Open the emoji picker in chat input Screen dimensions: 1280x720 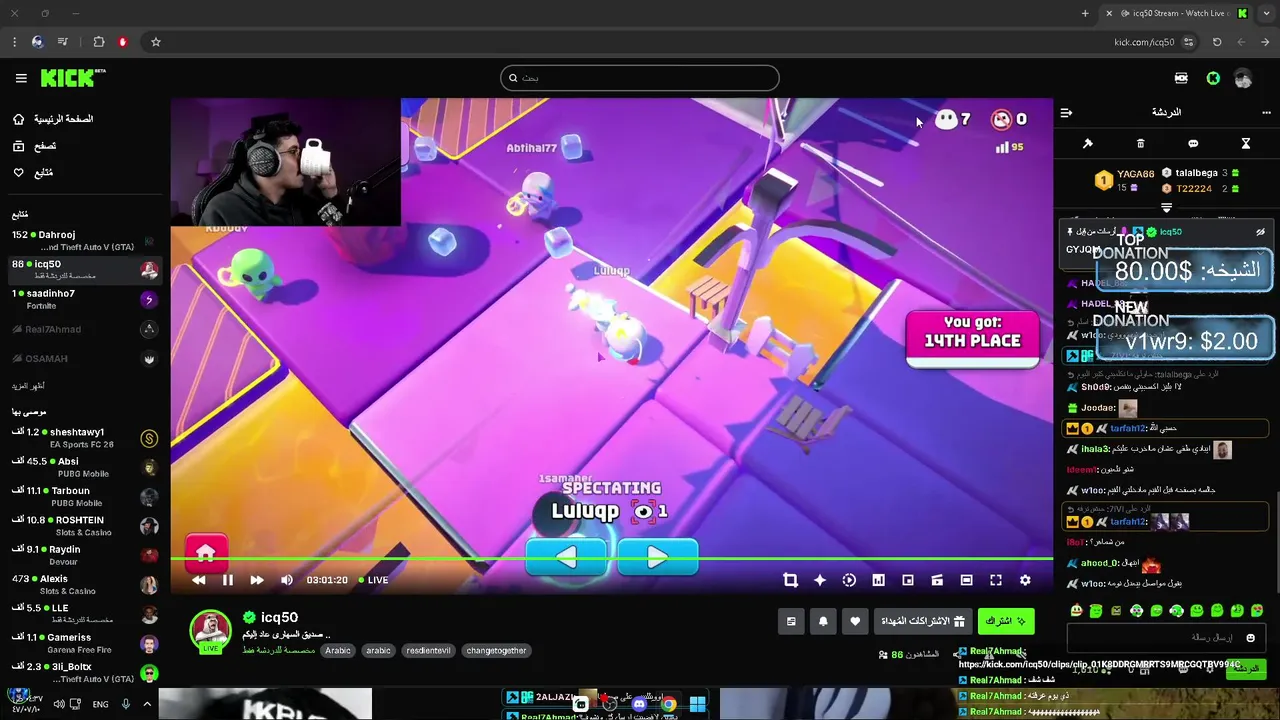pyautogui.click(x=1250, y=638)
